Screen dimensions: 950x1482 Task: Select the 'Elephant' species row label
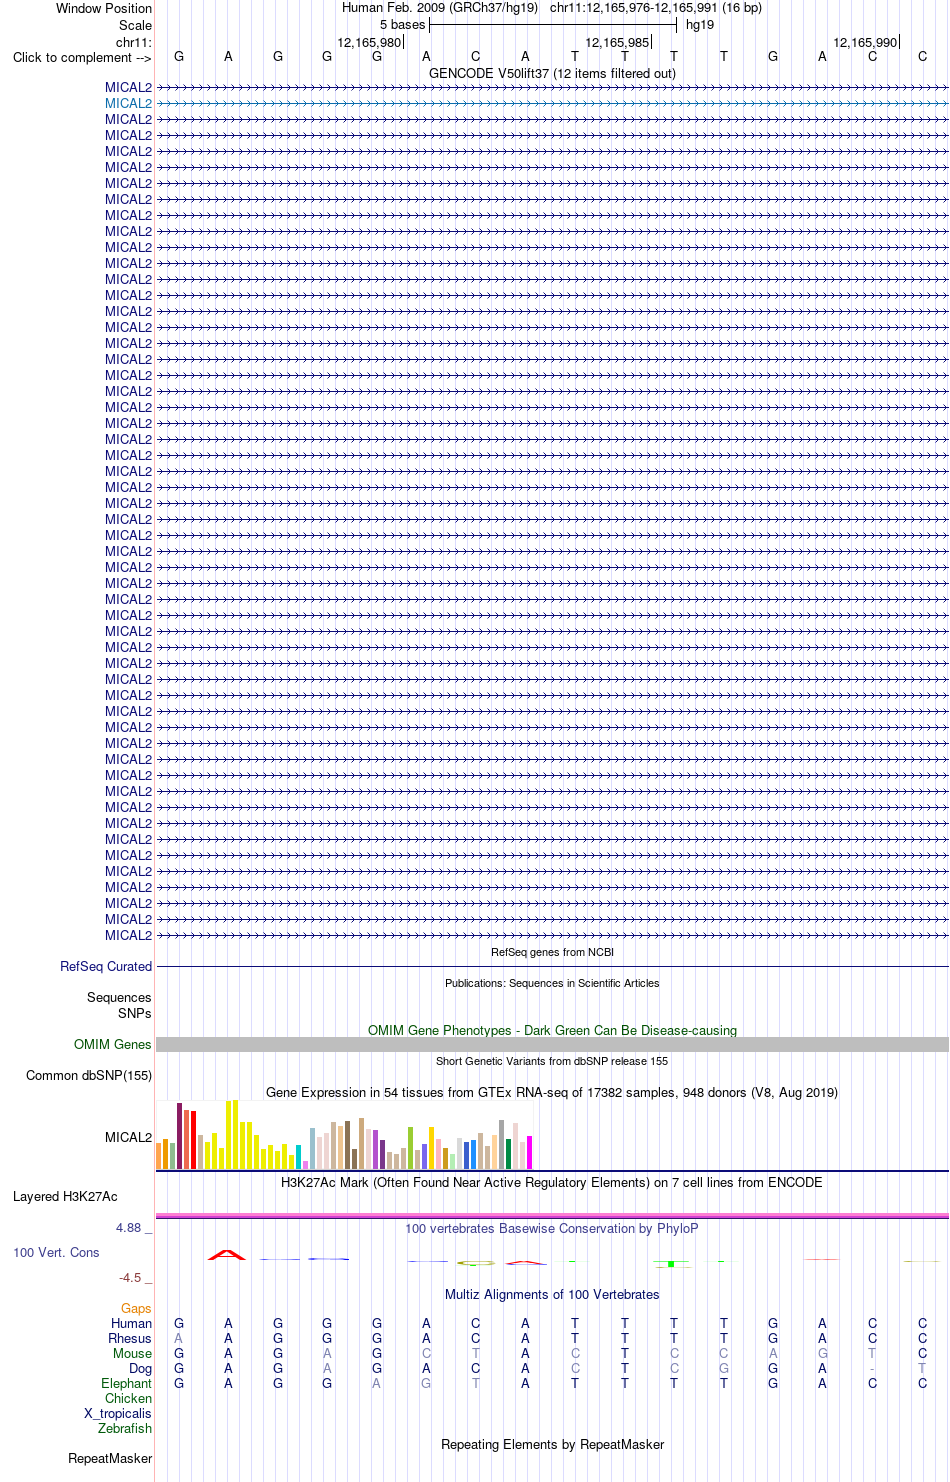(126, 1383)
